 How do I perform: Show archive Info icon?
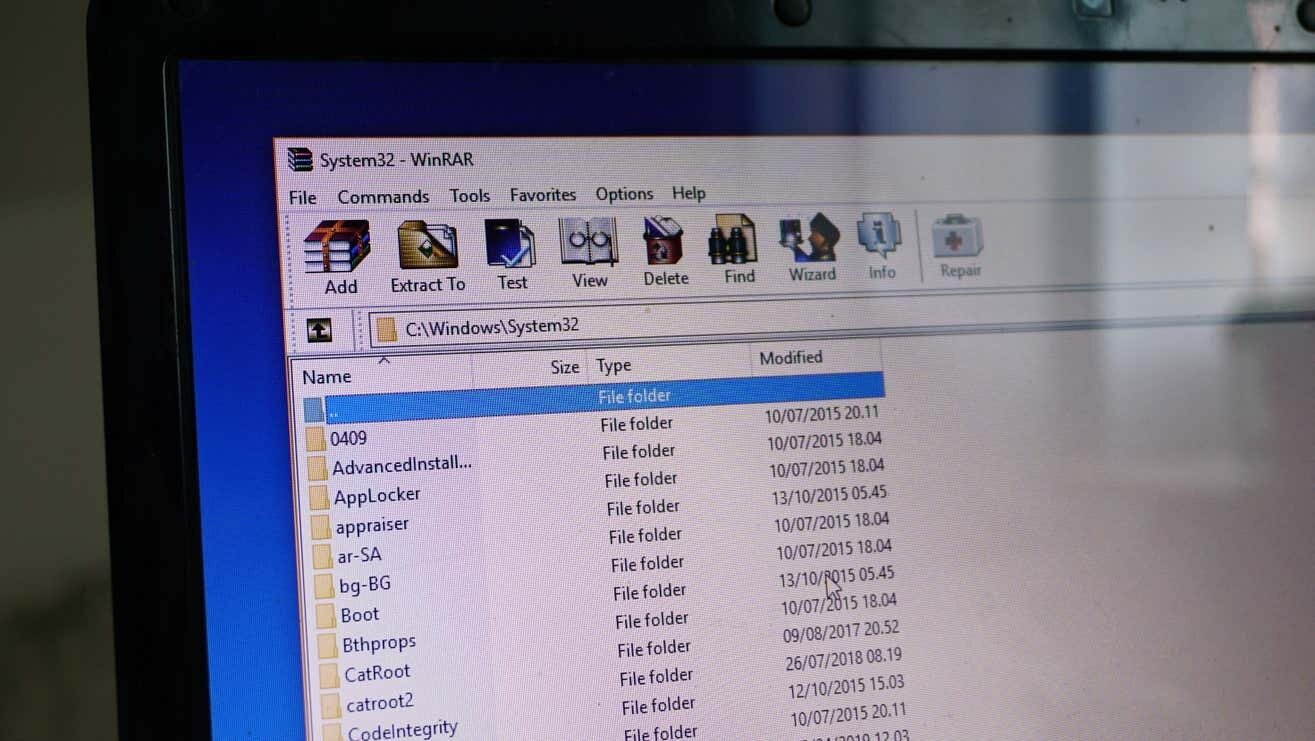[879, 237]
